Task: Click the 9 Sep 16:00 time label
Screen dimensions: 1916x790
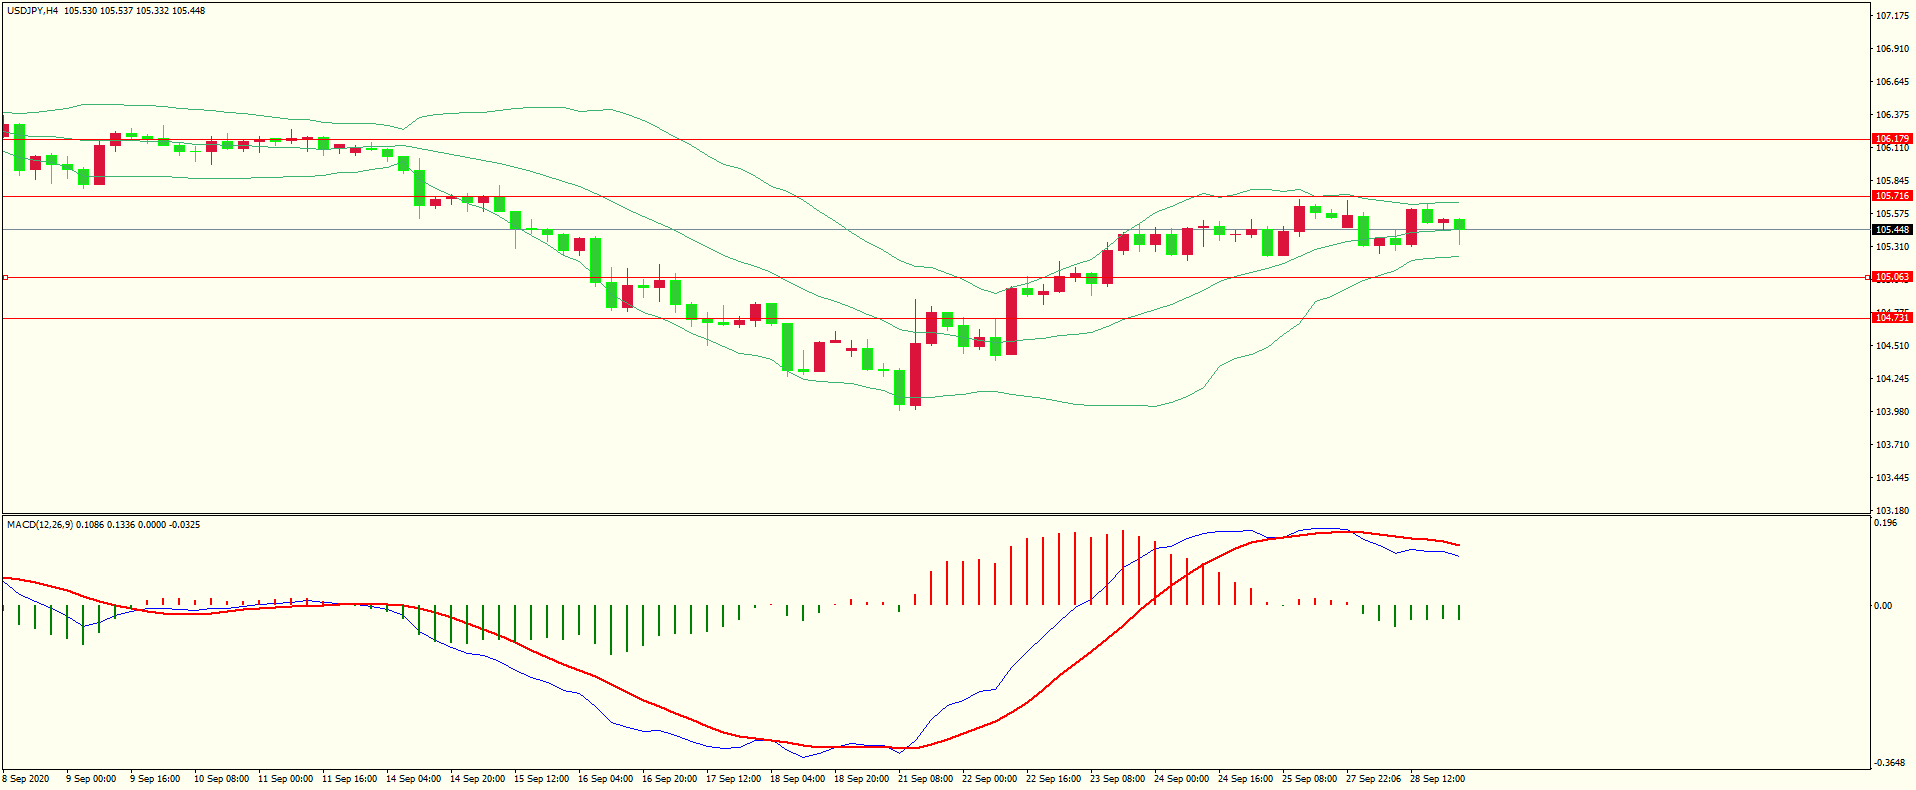Action: click(155, 779)
